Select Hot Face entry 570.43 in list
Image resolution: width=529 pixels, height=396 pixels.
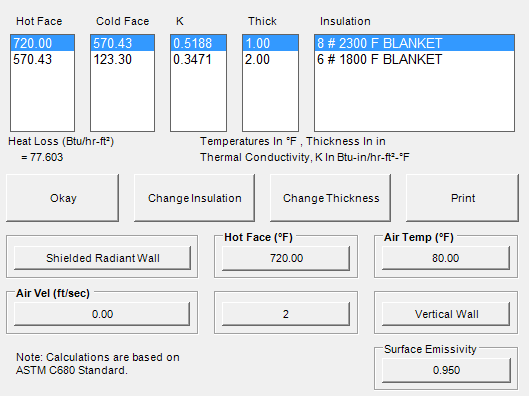pyautogui.click(x=43, y=59)
